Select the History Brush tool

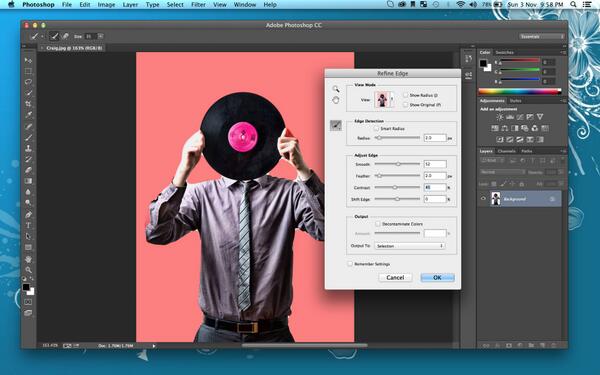pos(28,159)
